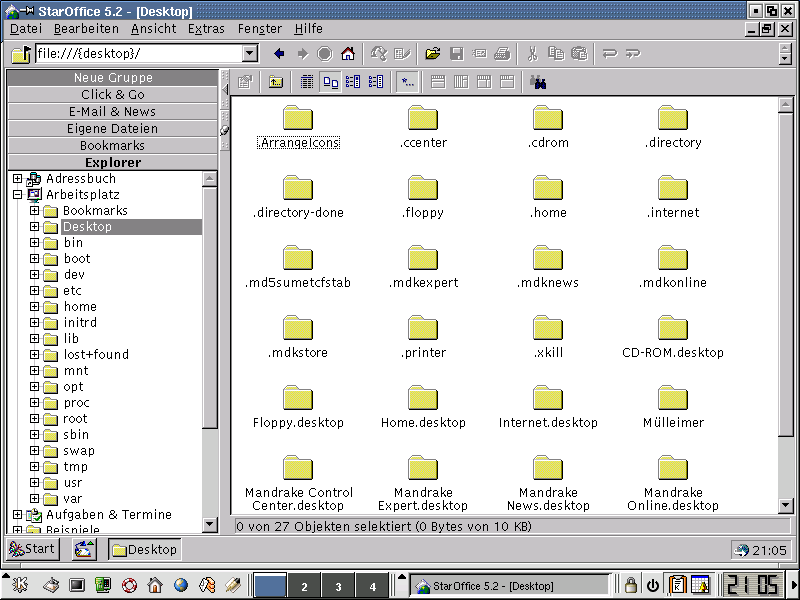The image size is (800, 600).
Task: Expand the Bookmarks folder tree node
Action: pos(34,210)
